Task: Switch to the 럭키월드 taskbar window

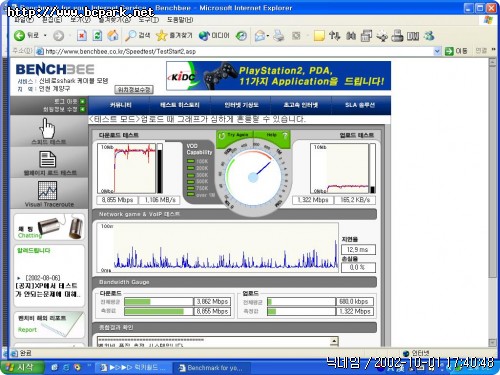Action: pos(133,368)
